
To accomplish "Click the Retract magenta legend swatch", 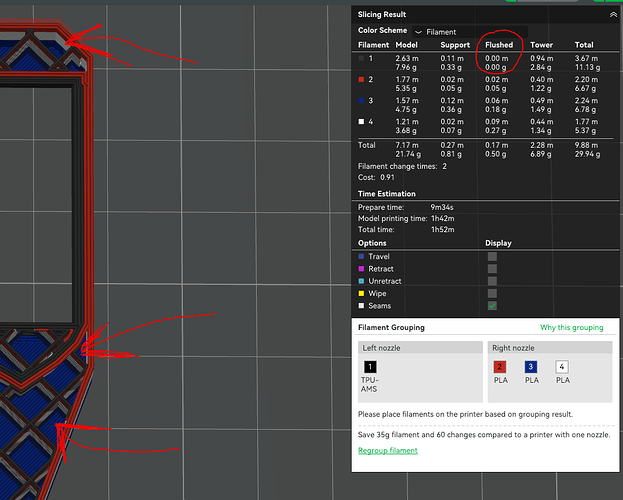I will 361,269.
